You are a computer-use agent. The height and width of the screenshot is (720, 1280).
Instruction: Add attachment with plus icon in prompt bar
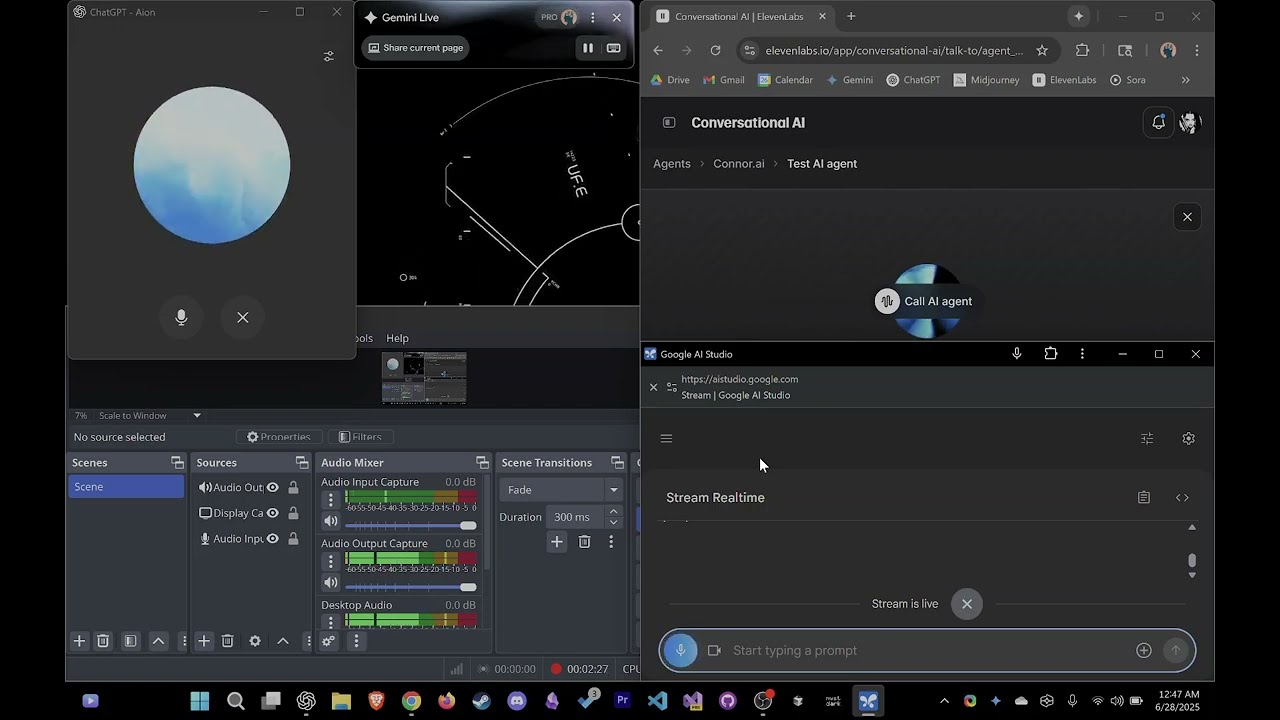(x=1144, y=650)
